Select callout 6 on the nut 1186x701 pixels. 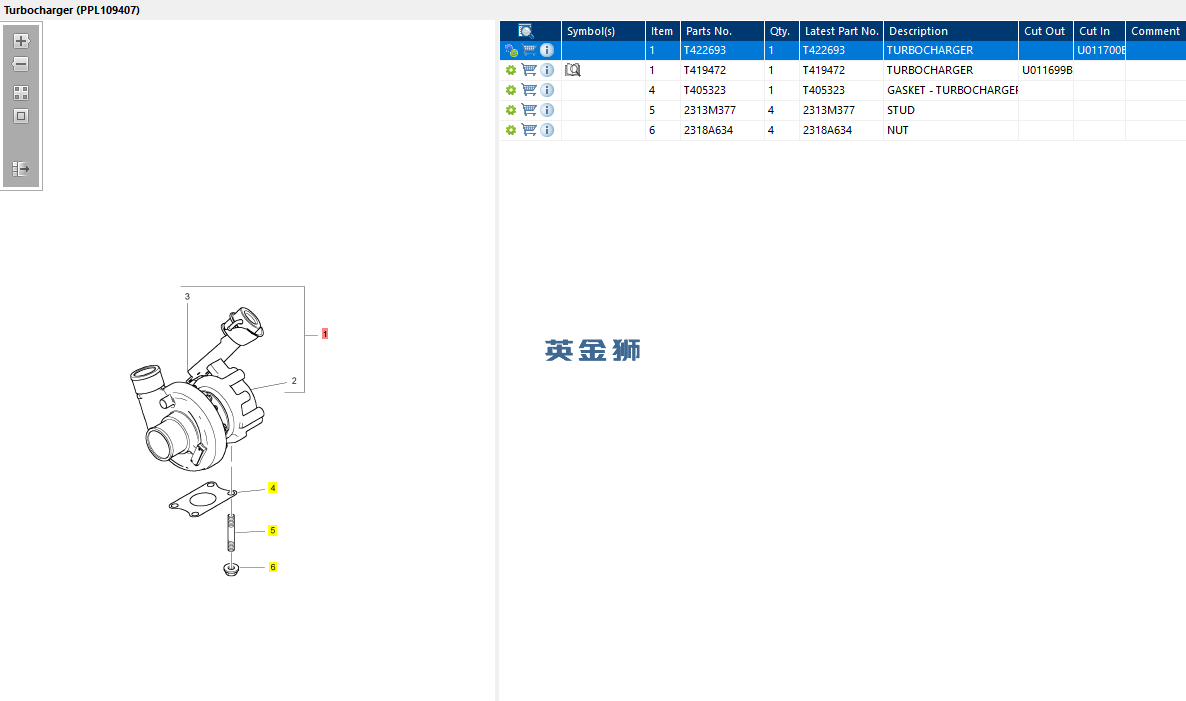coord(272,567)
